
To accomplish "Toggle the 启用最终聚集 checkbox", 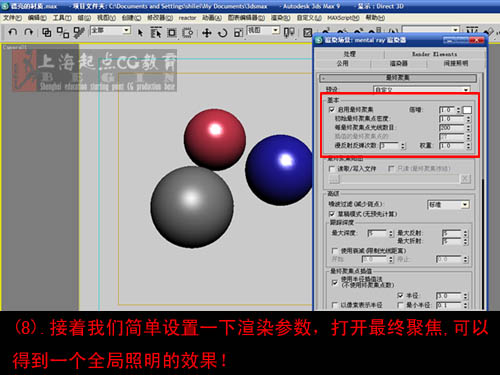I will click(x=332, y=109).
